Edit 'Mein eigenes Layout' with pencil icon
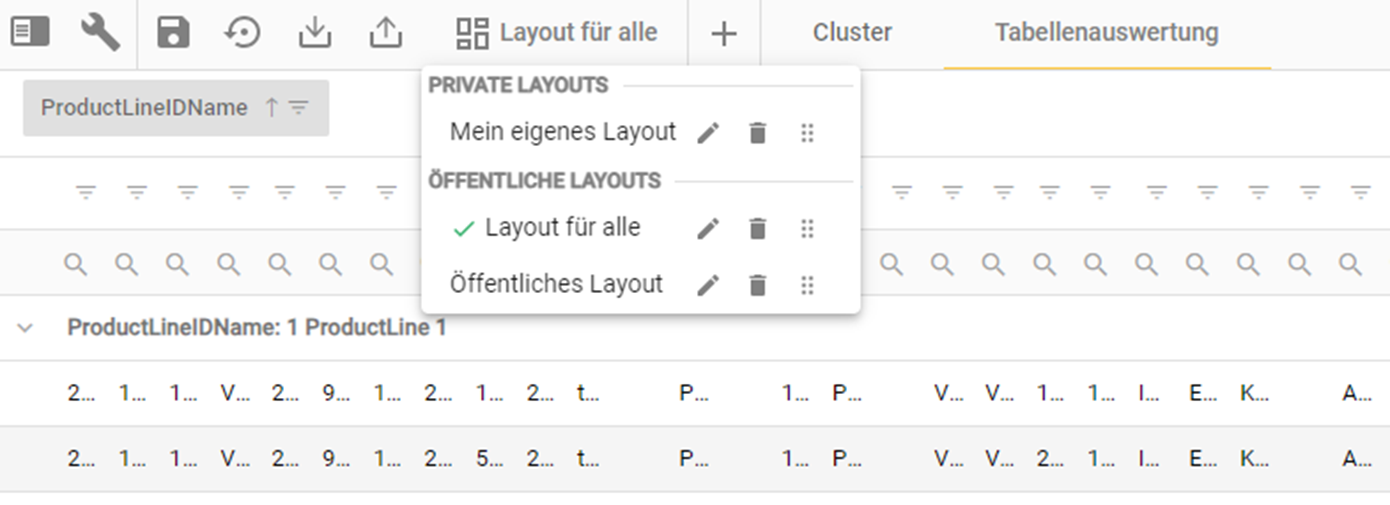Image resolution: width=1390 pixels, height=505 pixels. click(x=708, y=133)
